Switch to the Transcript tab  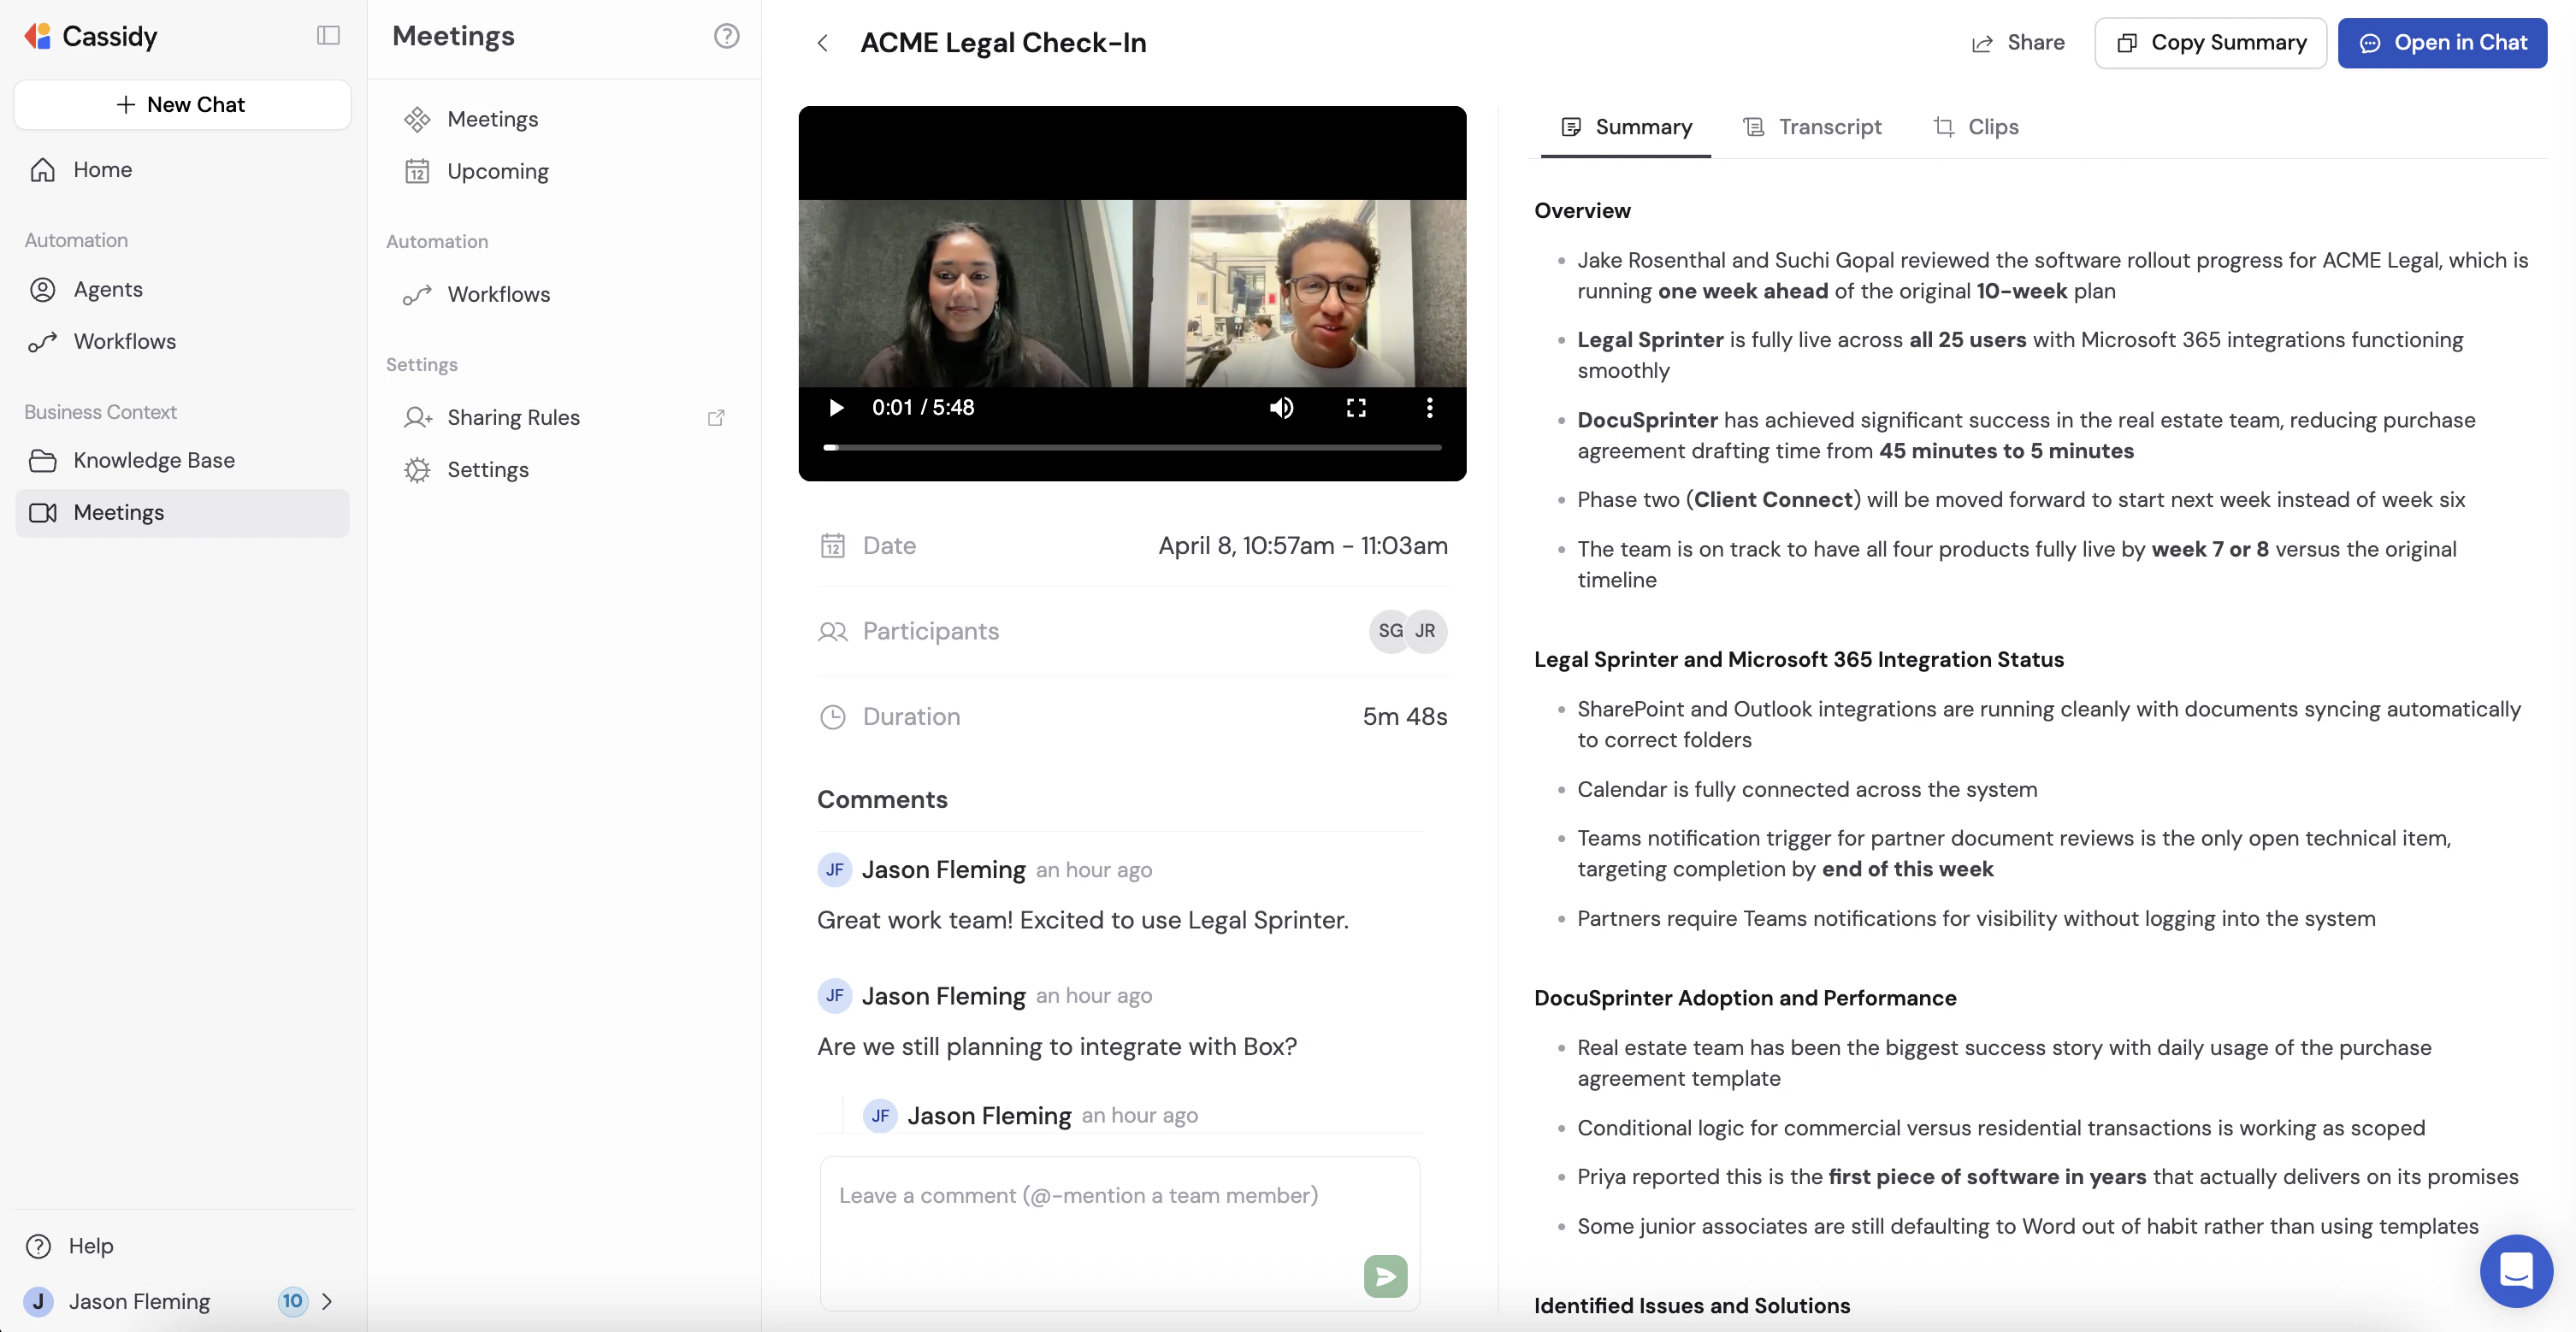1814,126
